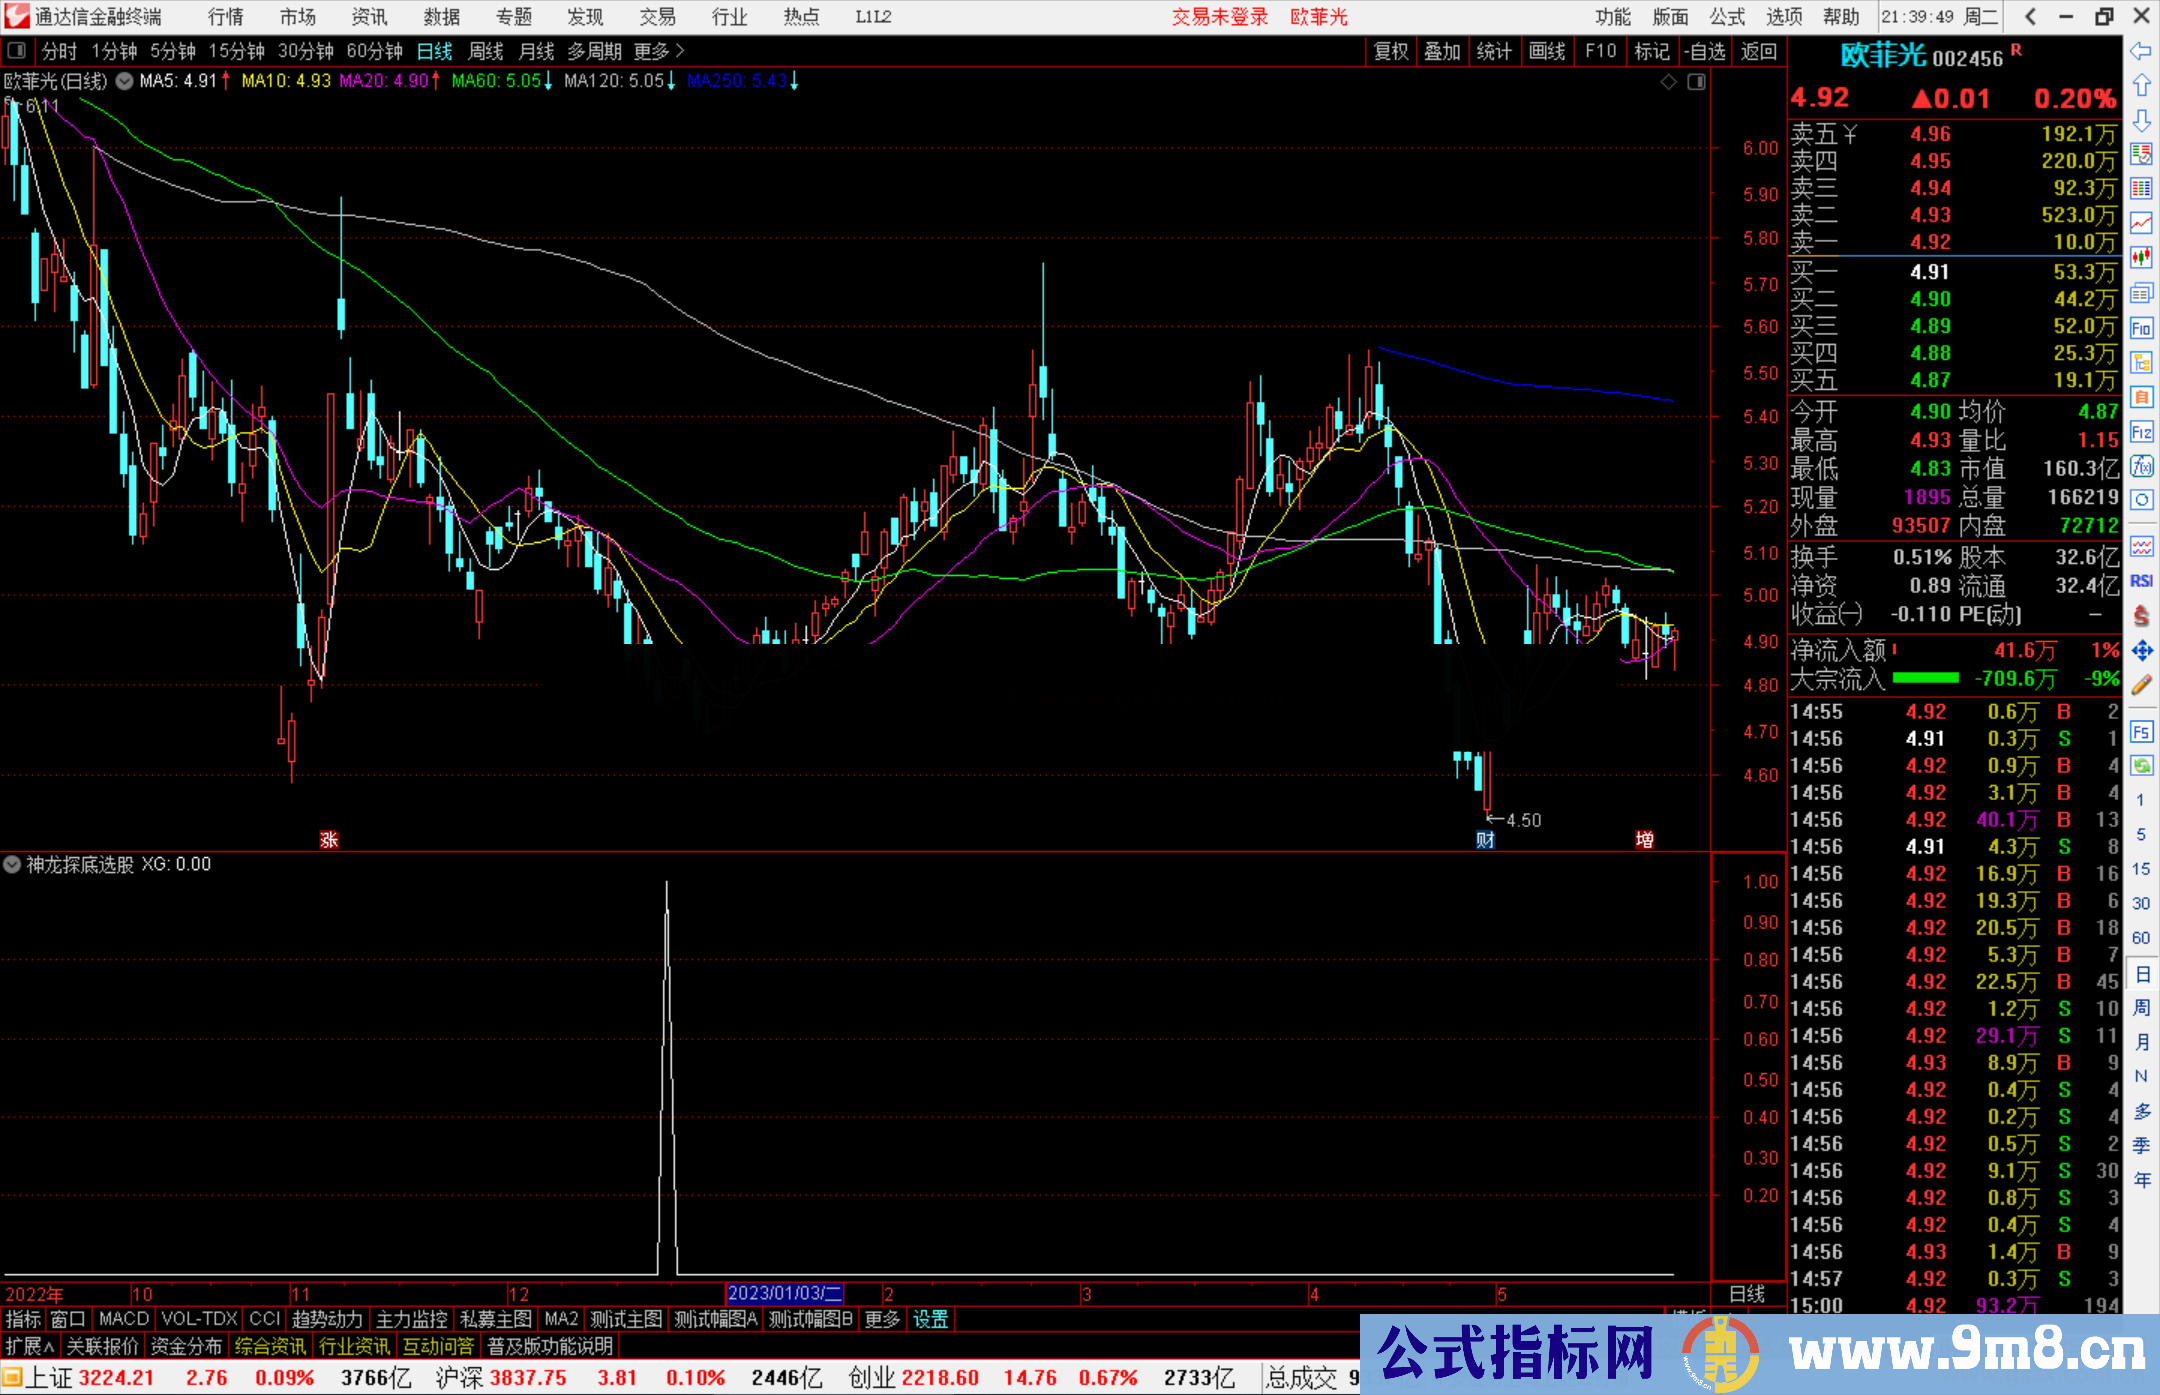Open the 行情 menu
This screenshot has width=2160, height=1395.
(226, 16)
